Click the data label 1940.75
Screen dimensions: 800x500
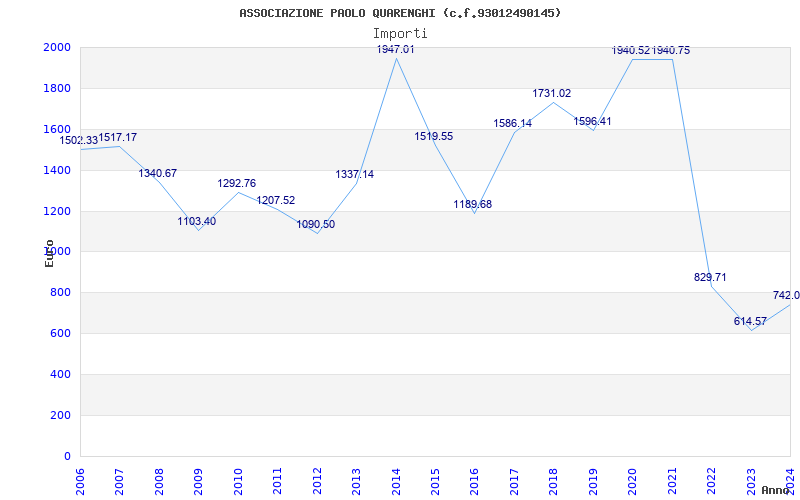671,51
